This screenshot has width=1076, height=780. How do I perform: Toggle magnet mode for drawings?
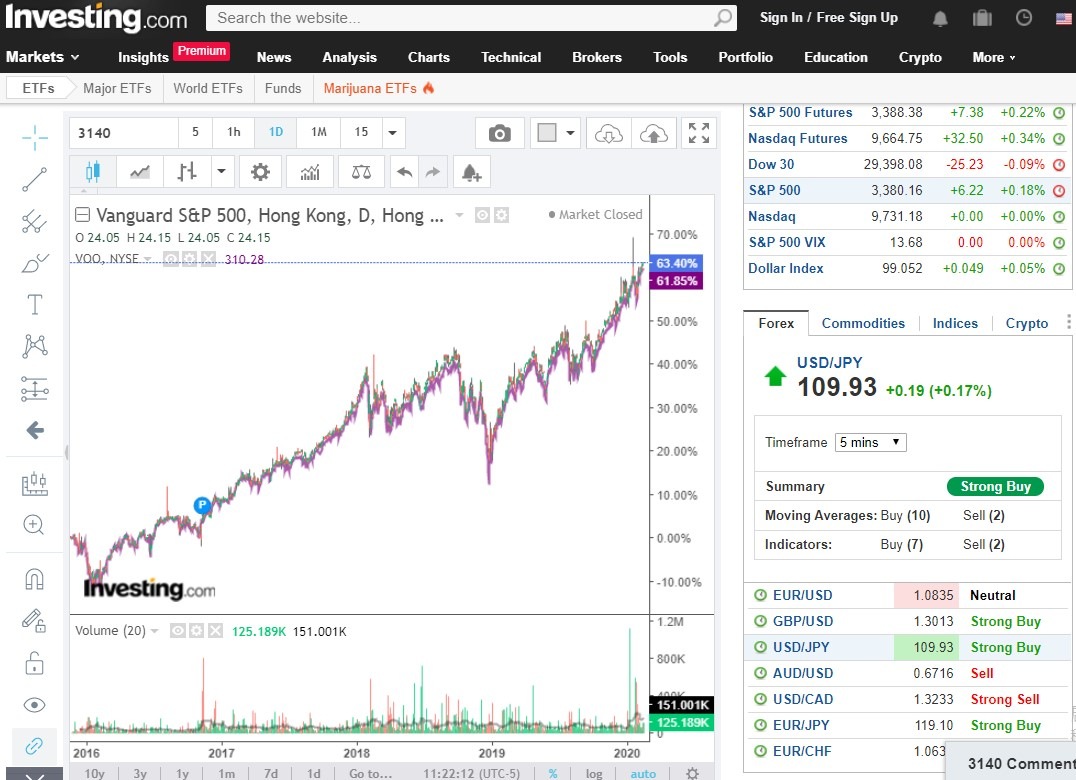click(x=34, y=580)
